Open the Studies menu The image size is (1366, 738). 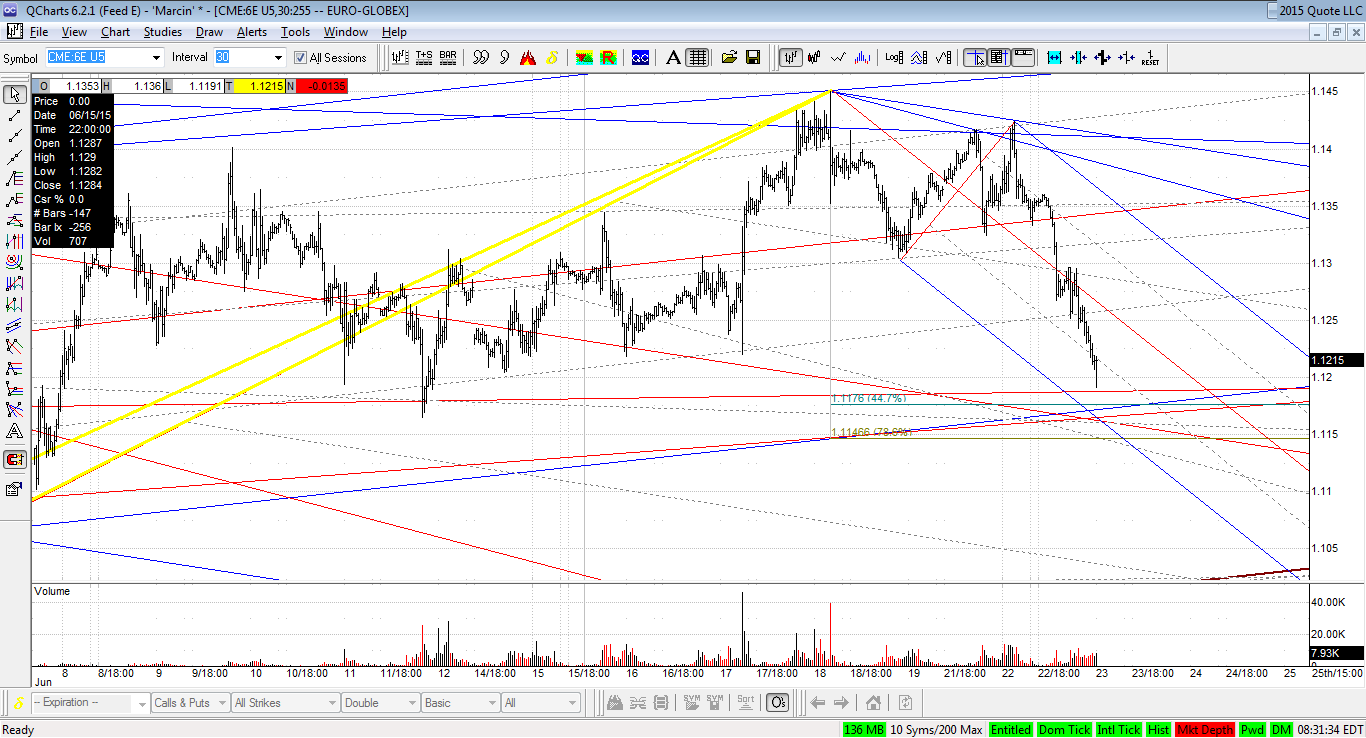[163, 32]
